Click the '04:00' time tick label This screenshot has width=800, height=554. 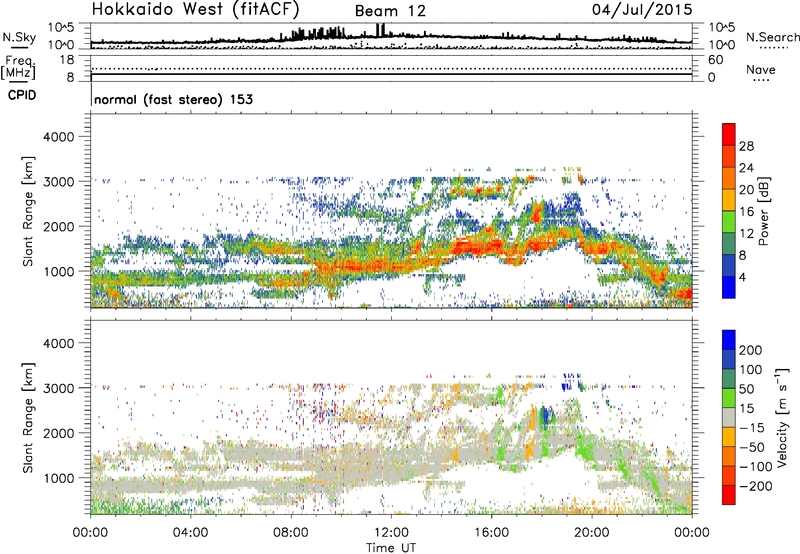(190, 533)
